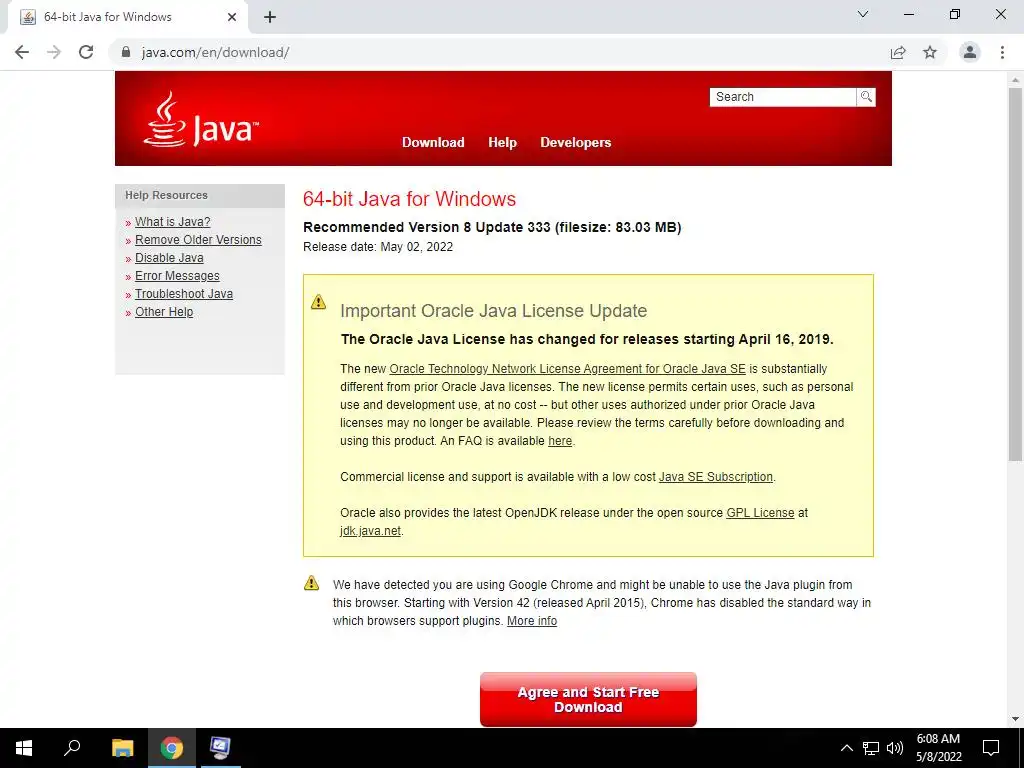The width and height of the screenshot is (1024, 768).
Task: Click the page vertical scrollbar thumb
Action: [x=1015, y=274]
